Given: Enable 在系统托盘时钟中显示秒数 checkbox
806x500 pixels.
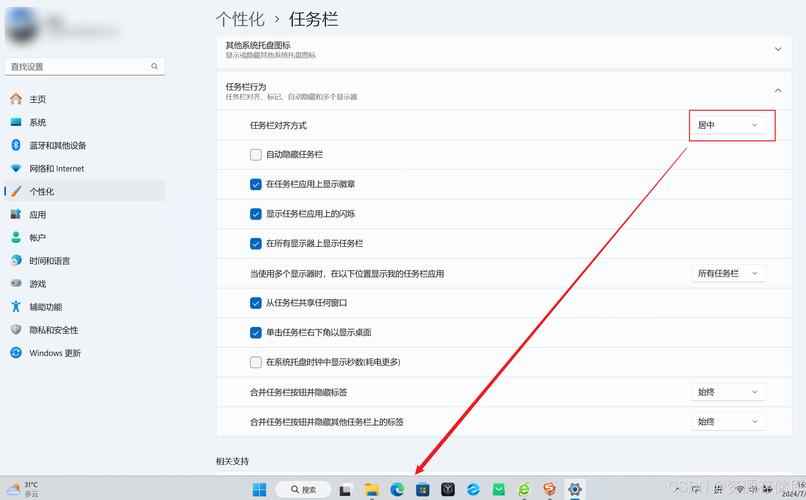Looking at the screenshot, I should click(255, 362).
